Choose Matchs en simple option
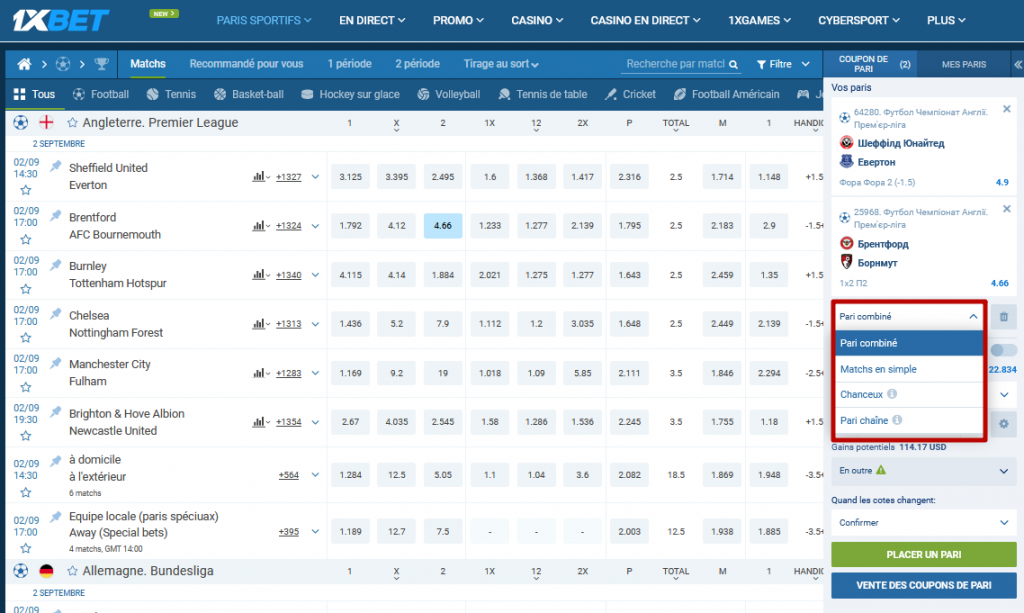This screenshot has height=613, width=1024. 909,369
